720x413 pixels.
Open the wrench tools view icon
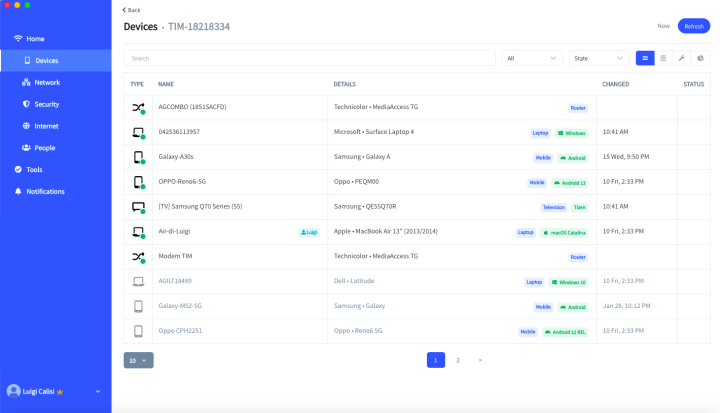[681, 58]
